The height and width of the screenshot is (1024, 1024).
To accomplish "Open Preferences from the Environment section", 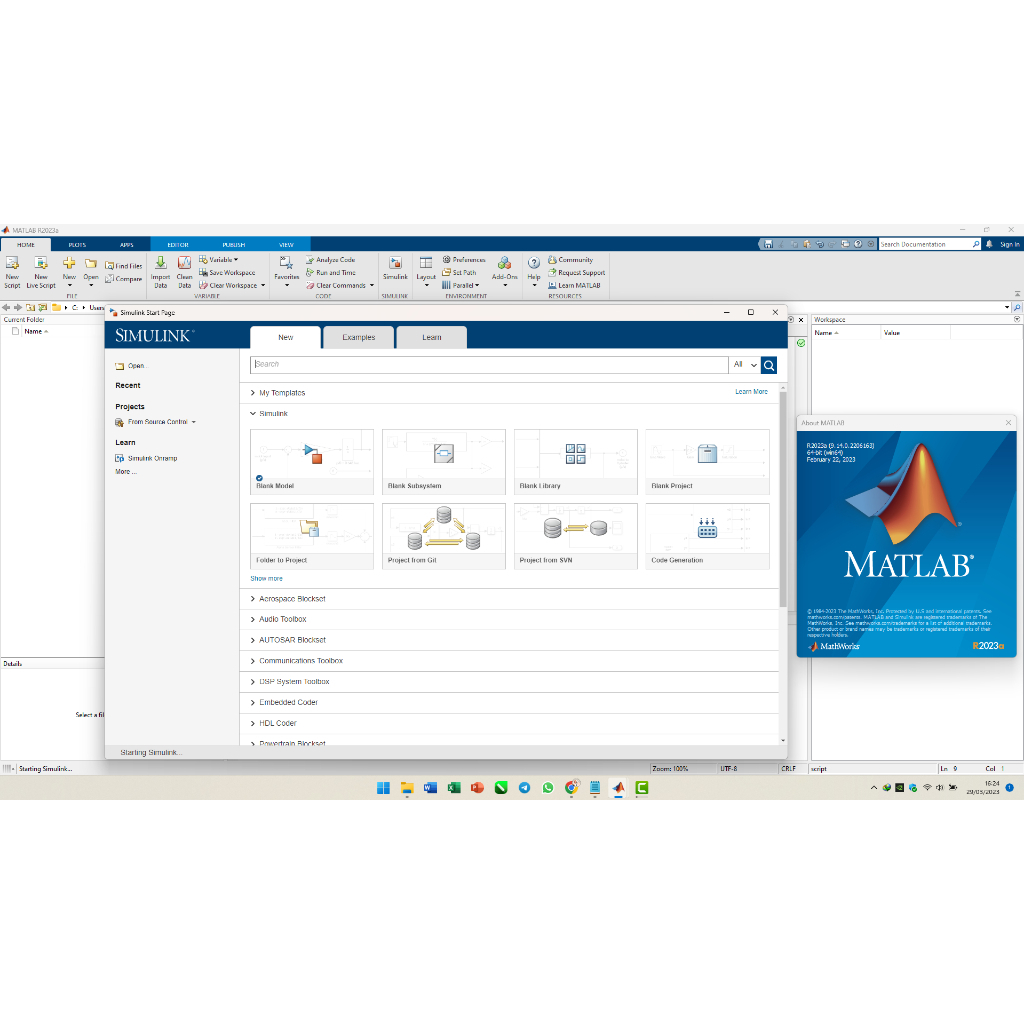I will click(x=446, y=260).
